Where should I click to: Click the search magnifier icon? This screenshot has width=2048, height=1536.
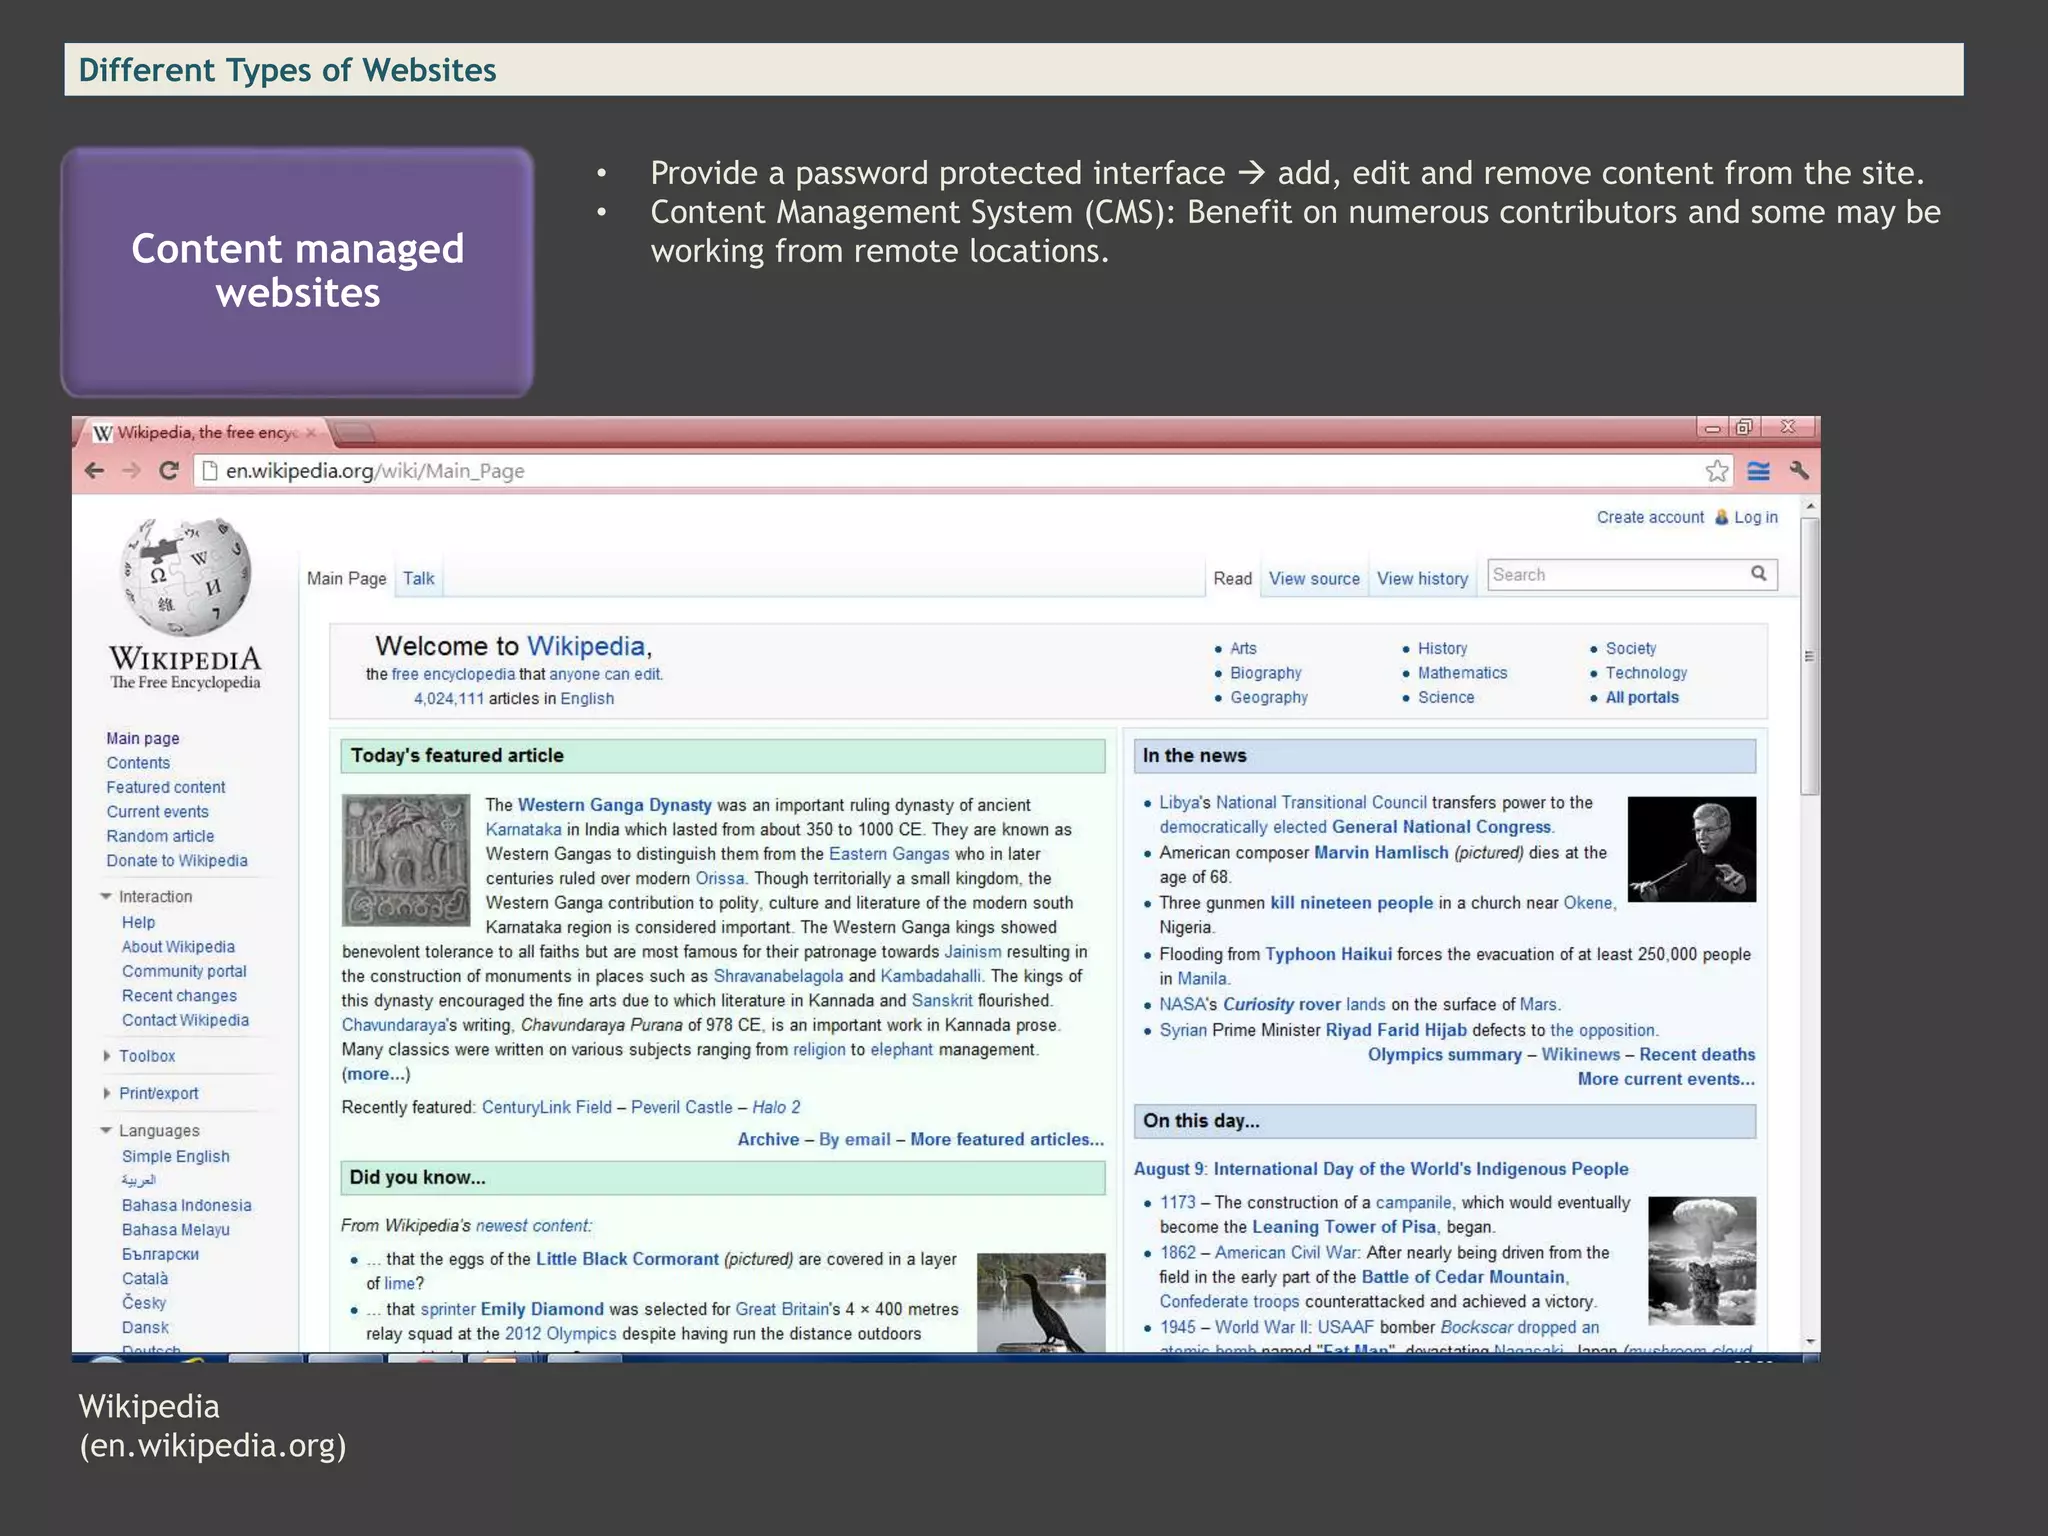pos(1759,573)
